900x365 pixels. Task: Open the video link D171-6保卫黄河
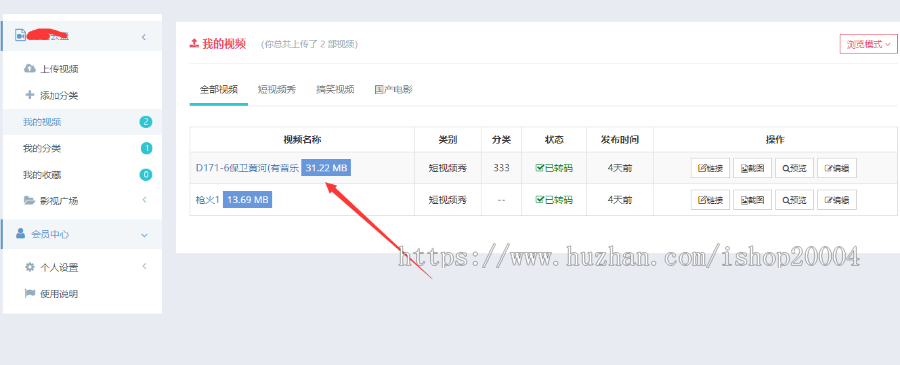[x=247, y=168]
